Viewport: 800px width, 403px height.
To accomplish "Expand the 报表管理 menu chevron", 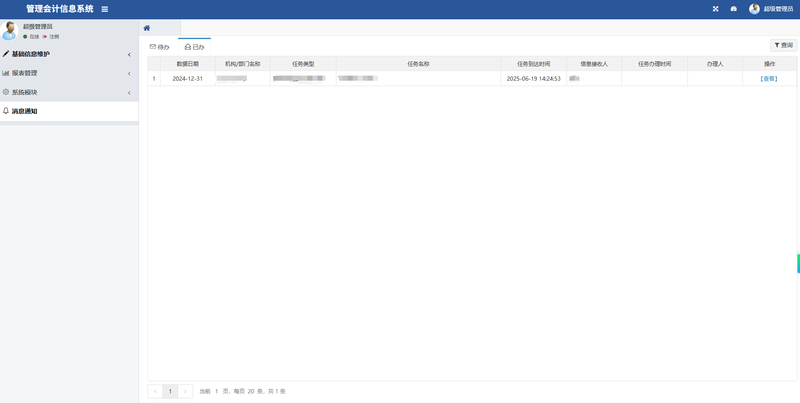I will coord(129,73).
